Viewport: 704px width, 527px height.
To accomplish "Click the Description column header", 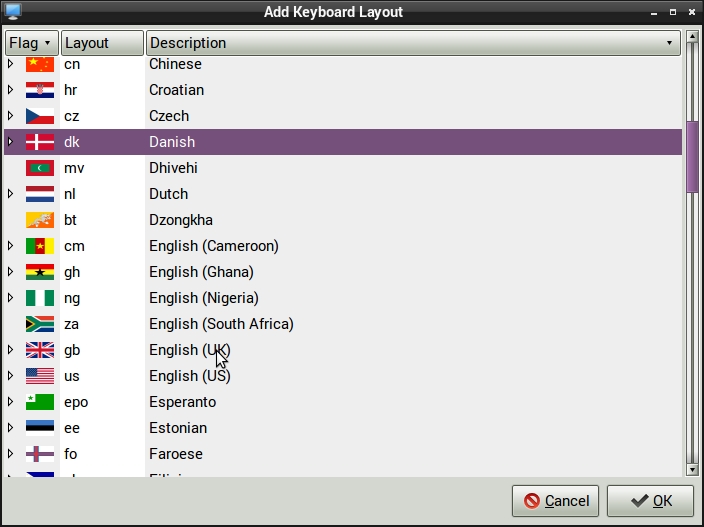I will click(x=412, y=43).
